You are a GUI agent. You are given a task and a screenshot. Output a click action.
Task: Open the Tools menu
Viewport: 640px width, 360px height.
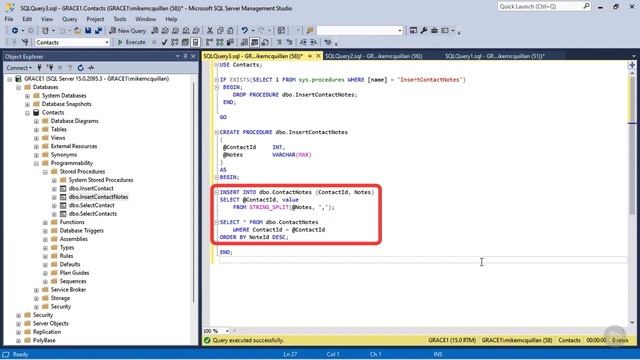pyautogui.click(x=120, y=19)
